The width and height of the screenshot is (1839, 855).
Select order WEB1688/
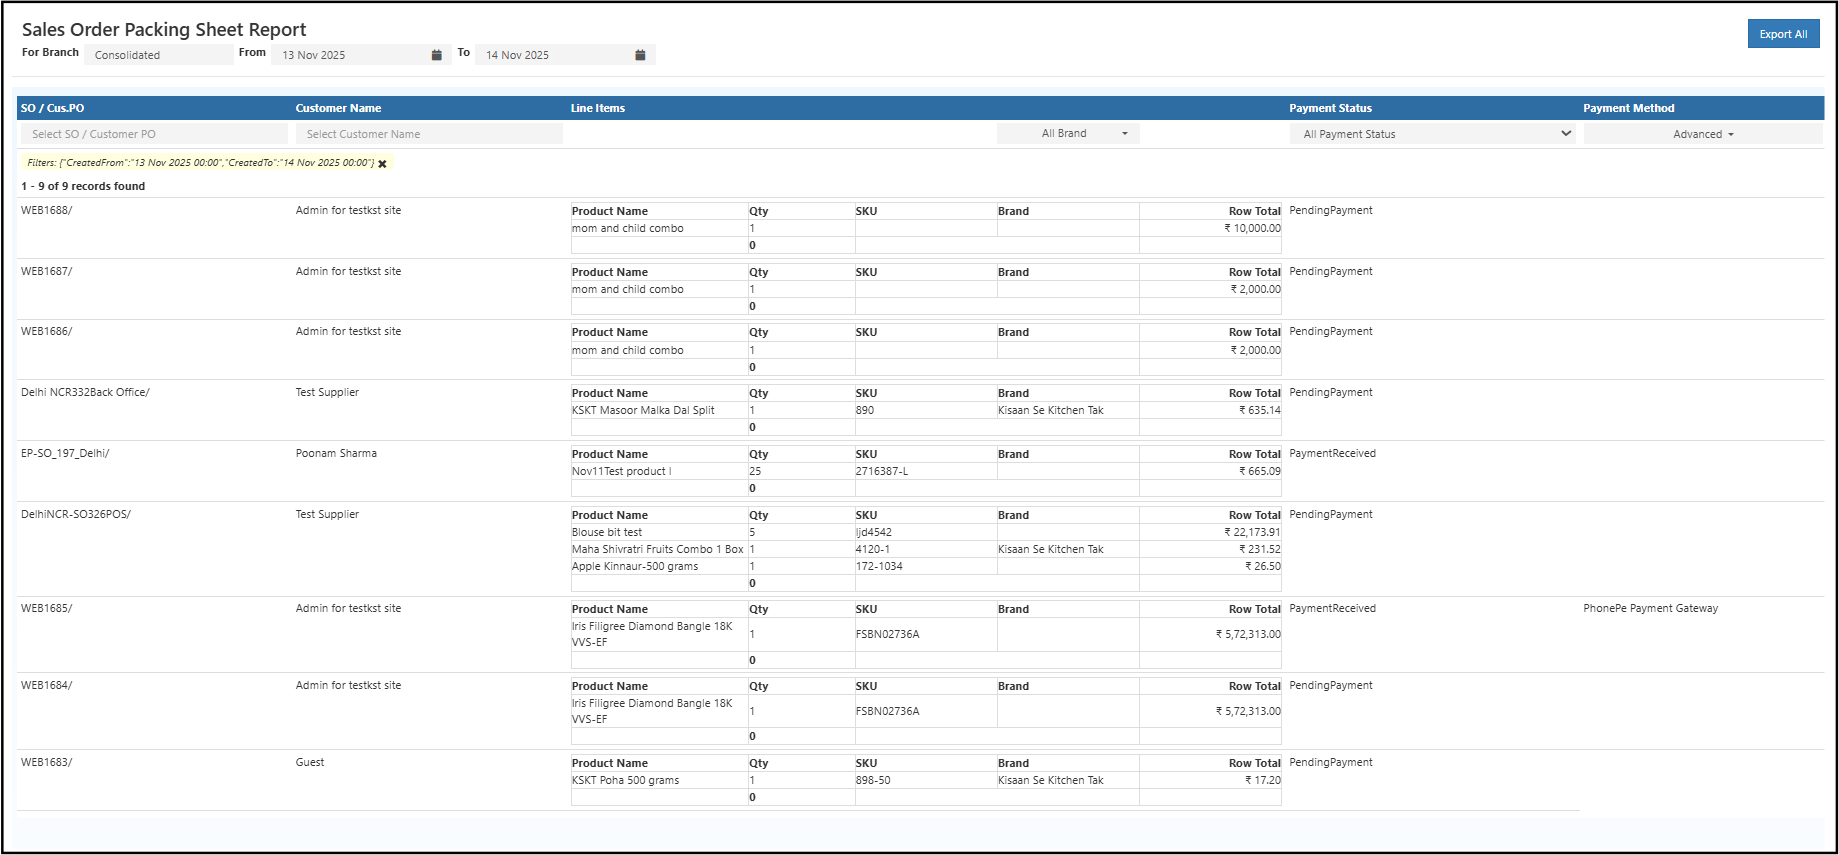(x=47, y=210)
